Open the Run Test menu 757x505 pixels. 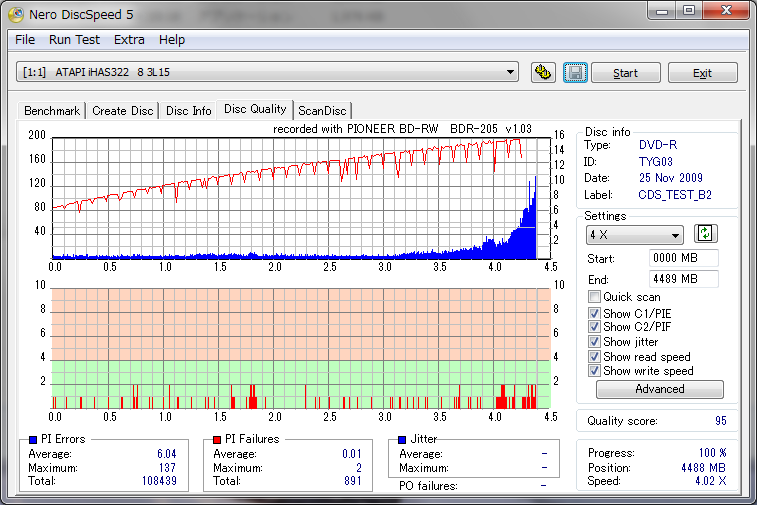74,40
